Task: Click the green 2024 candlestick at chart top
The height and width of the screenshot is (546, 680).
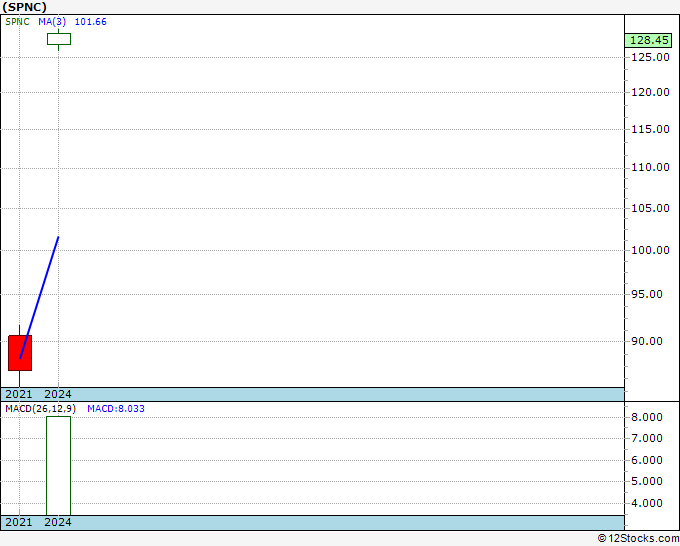Action: (x=58, y=39)
